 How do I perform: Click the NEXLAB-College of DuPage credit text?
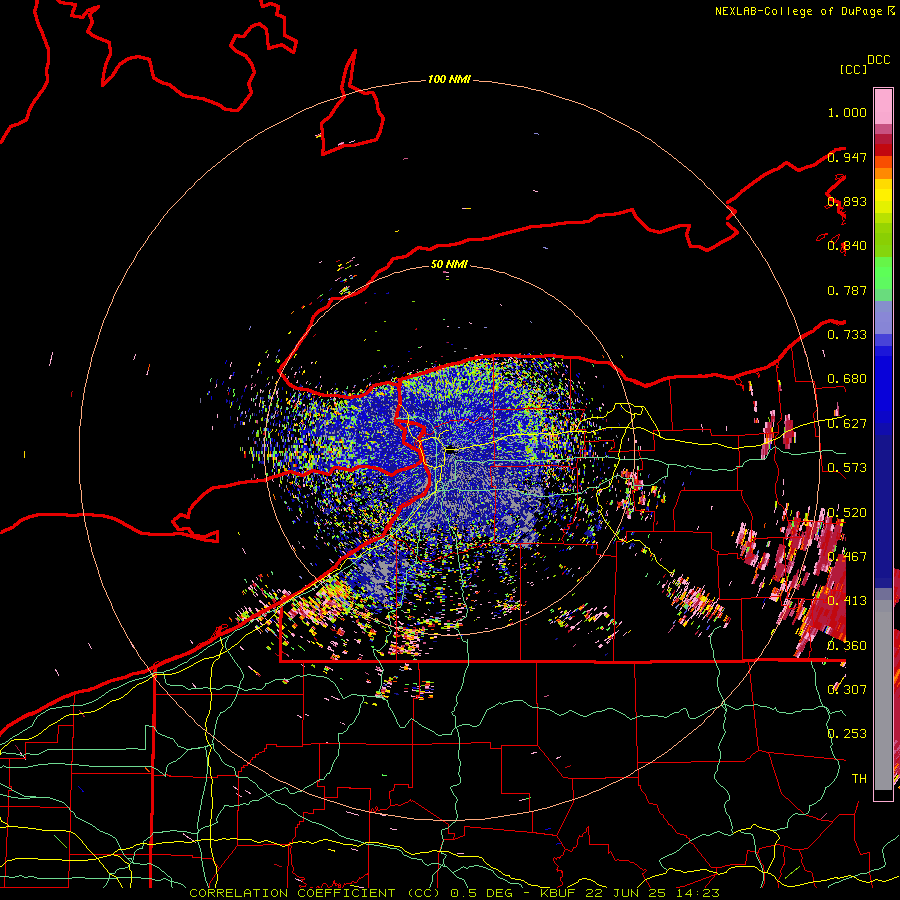(x=799, y=11)
